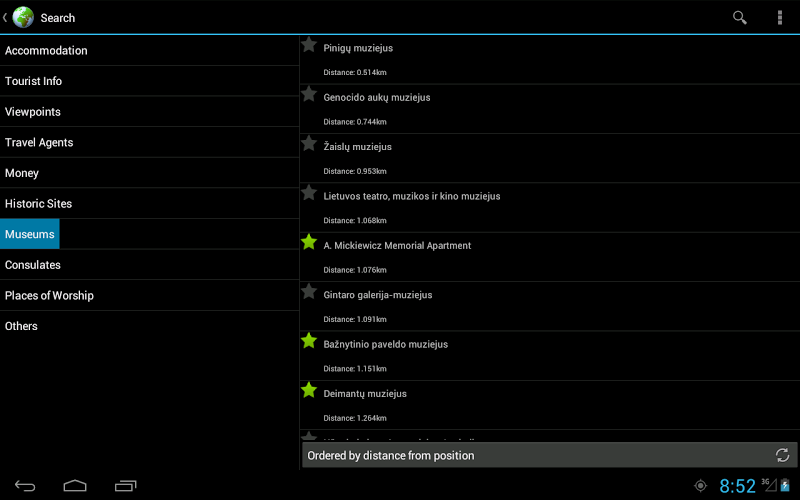Tap the Ordered by distance bar
This screenshot has height=500, width=800.
click(391, 455)
